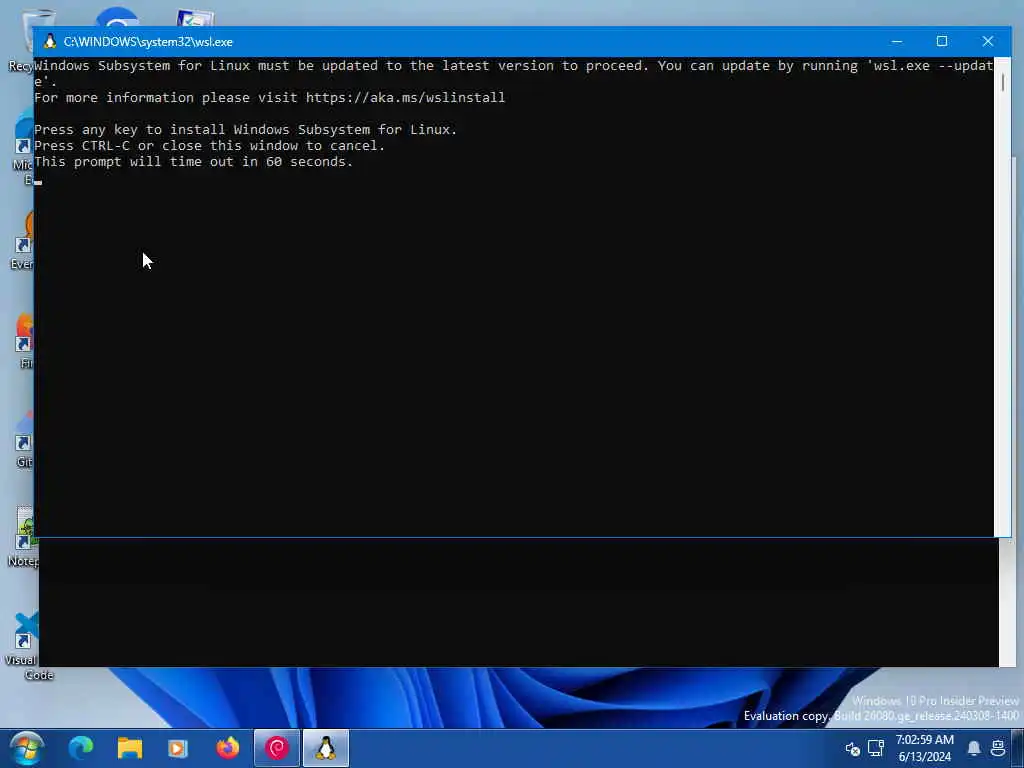Open the notifications bell icon
The image size is (1024, 768).
[x=974, y=748]
